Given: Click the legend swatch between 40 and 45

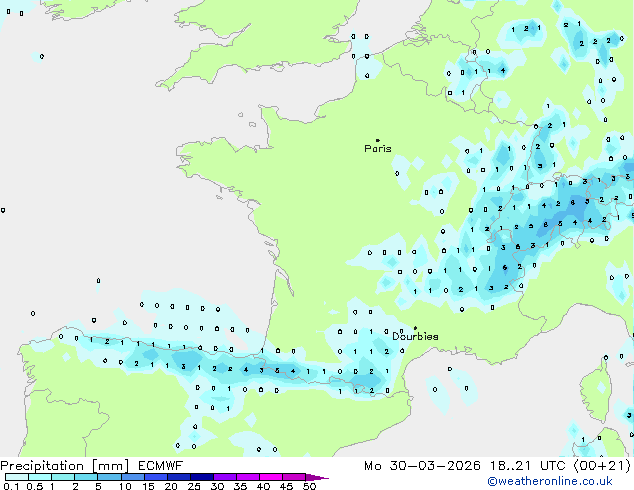Looking at the screenshot, I should point(271,477).
